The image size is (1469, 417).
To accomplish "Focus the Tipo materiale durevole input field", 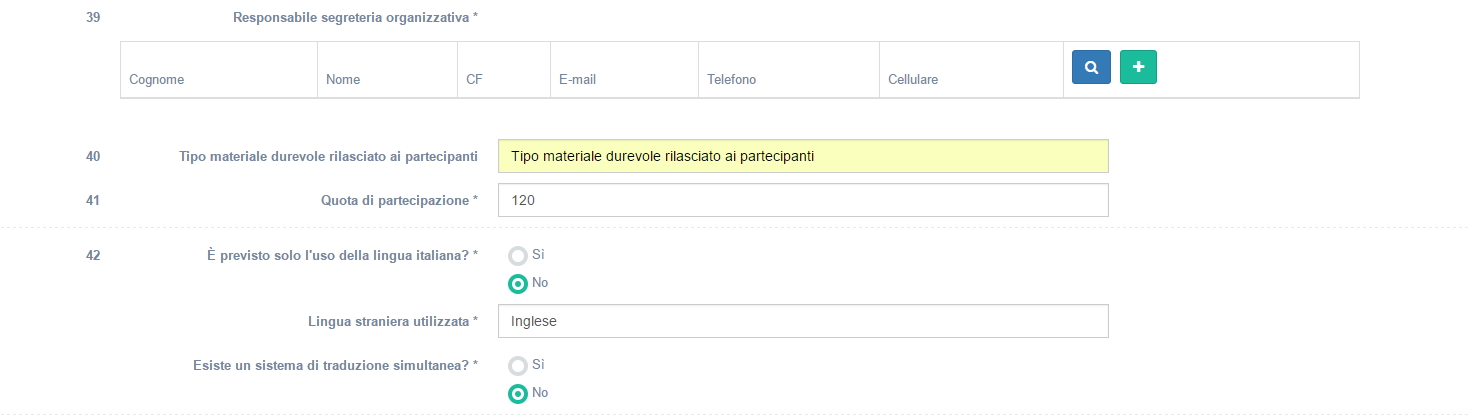I will click(x=802, y=156).
